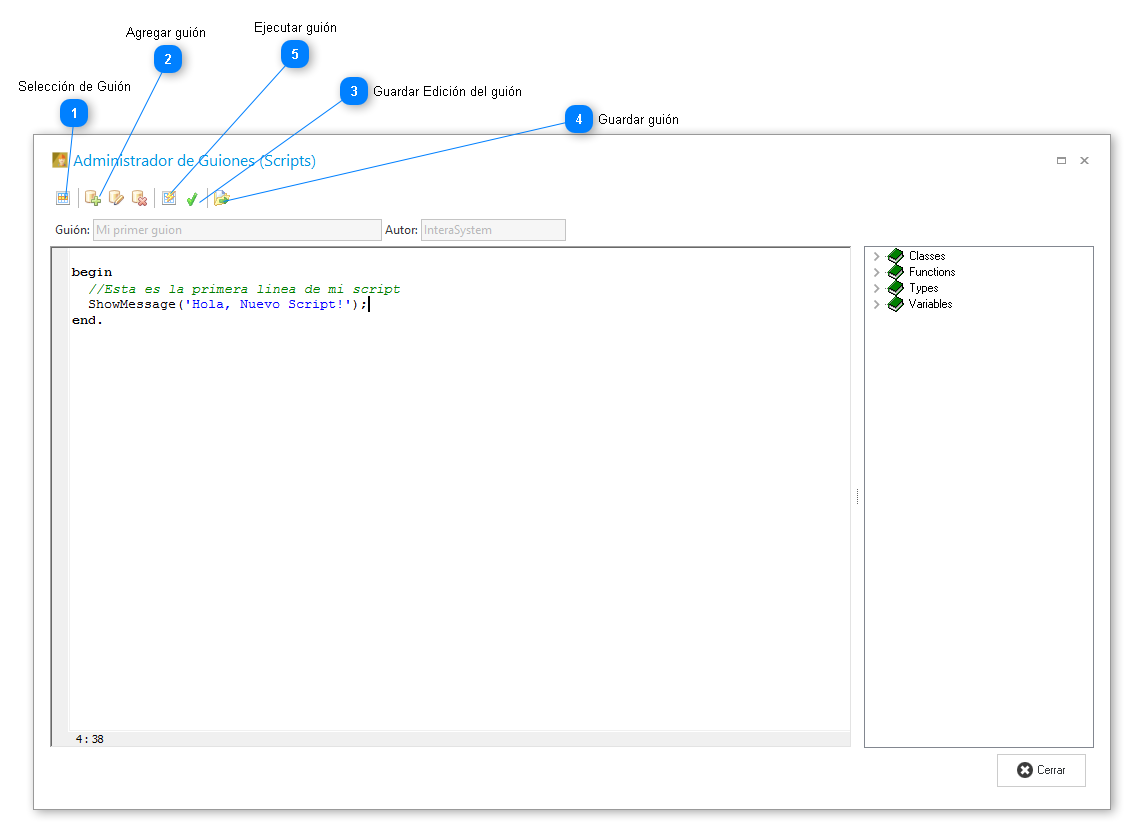Run the script with the execute icon
The width and height of the screenshot is (1128, 826).
pyautogui.click(x=169, y=198)
